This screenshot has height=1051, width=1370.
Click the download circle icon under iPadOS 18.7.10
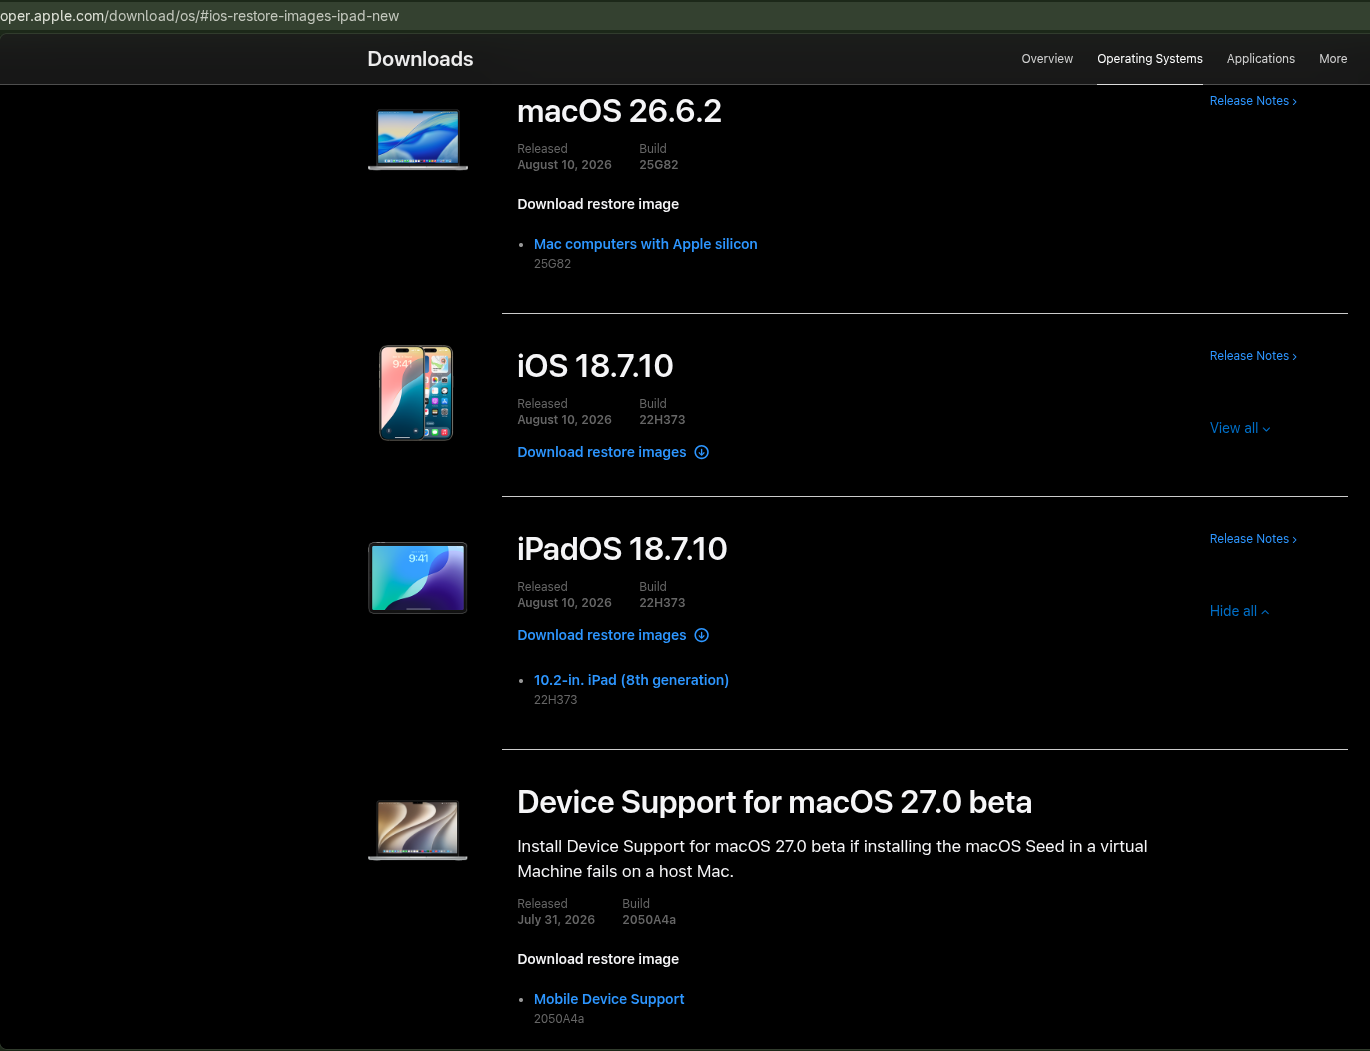click(x=702, y=635)
